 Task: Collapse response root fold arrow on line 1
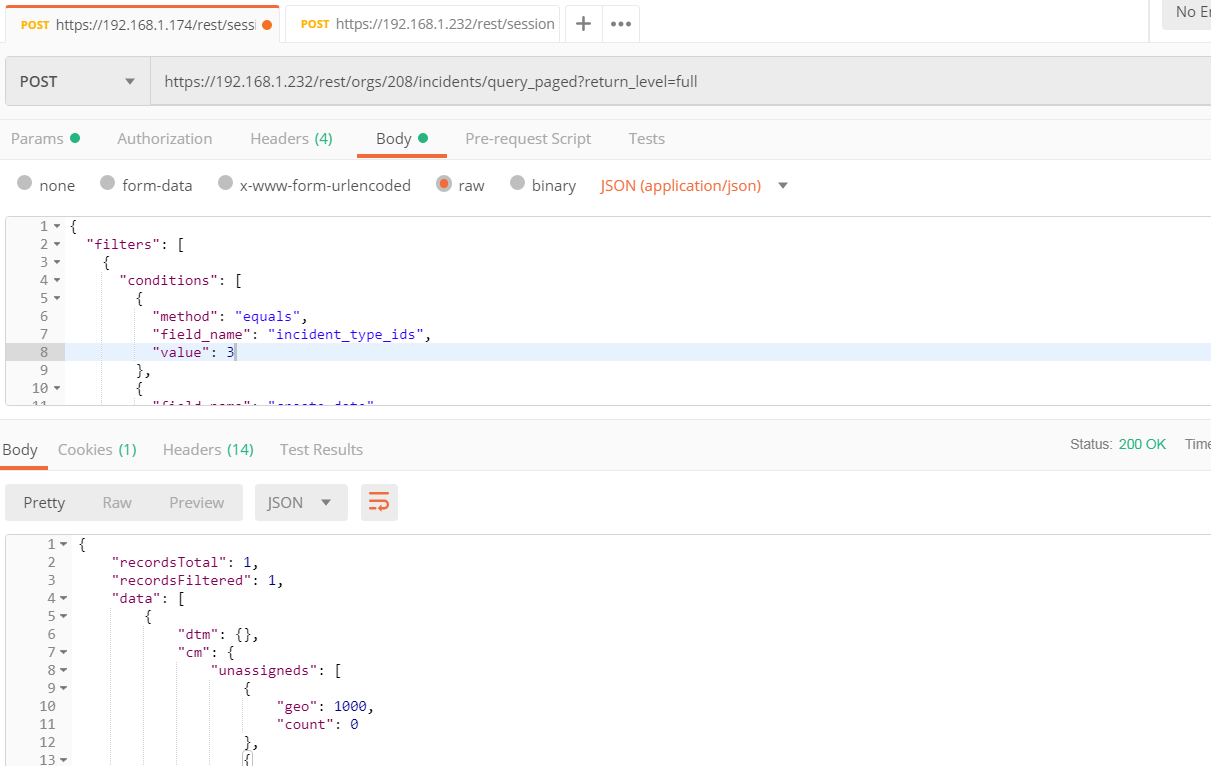(64, 544)
